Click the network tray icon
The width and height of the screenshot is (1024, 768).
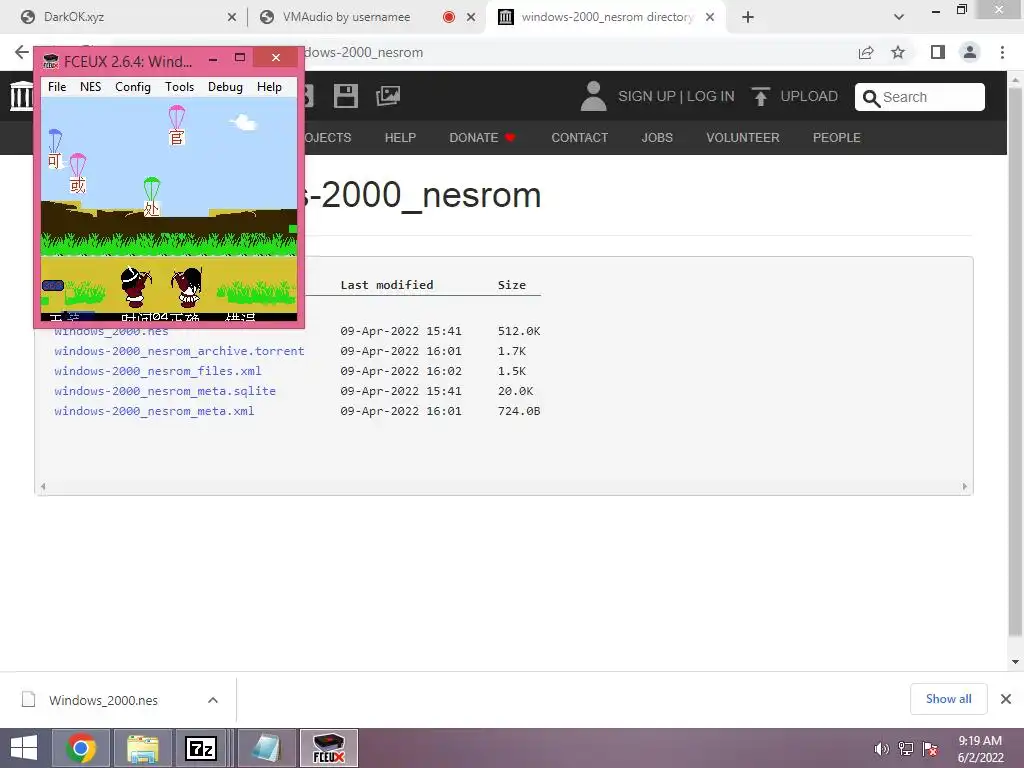906,748
